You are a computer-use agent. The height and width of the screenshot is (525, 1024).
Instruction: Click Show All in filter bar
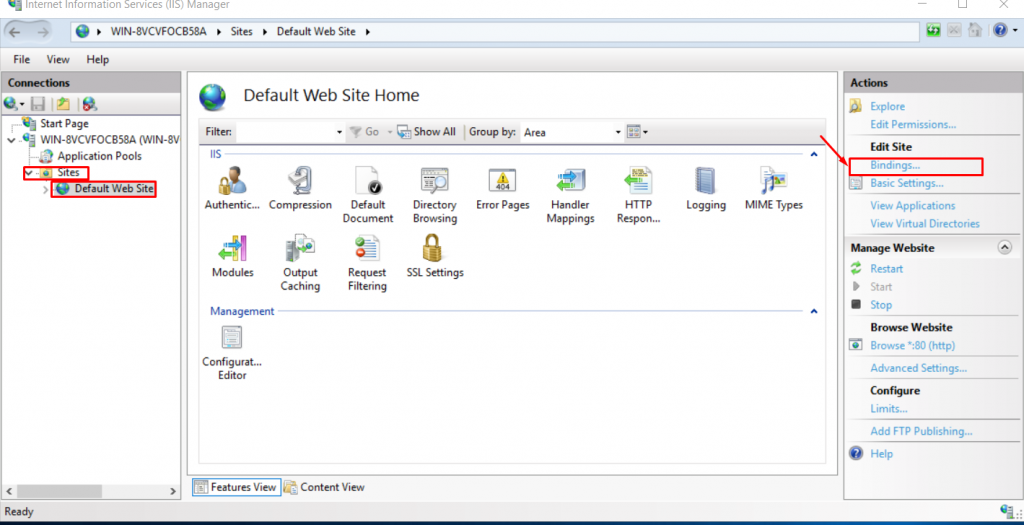point(426,132)
